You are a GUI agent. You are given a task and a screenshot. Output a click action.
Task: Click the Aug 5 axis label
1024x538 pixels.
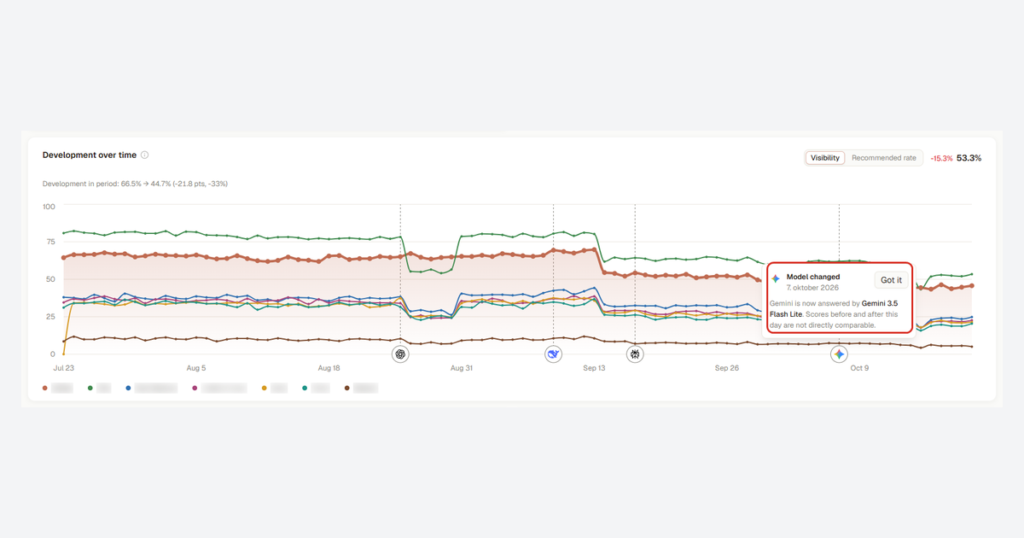pos(196,368)
